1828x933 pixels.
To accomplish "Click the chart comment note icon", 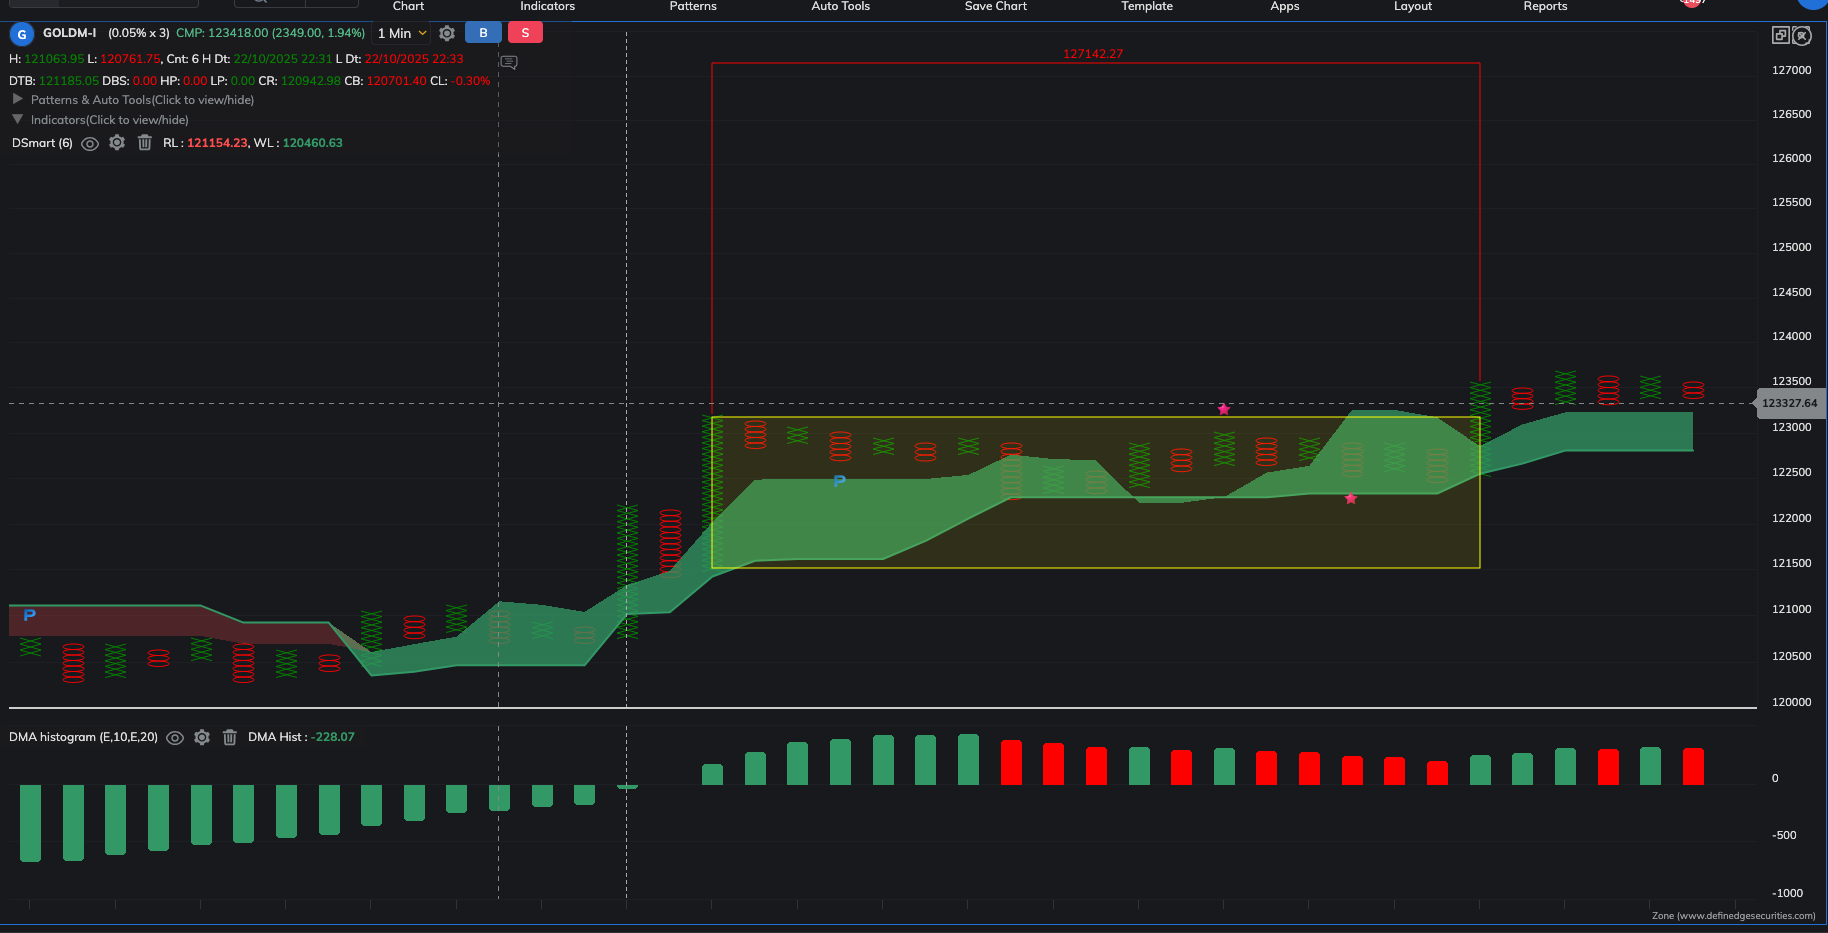I will pos(509,62).
